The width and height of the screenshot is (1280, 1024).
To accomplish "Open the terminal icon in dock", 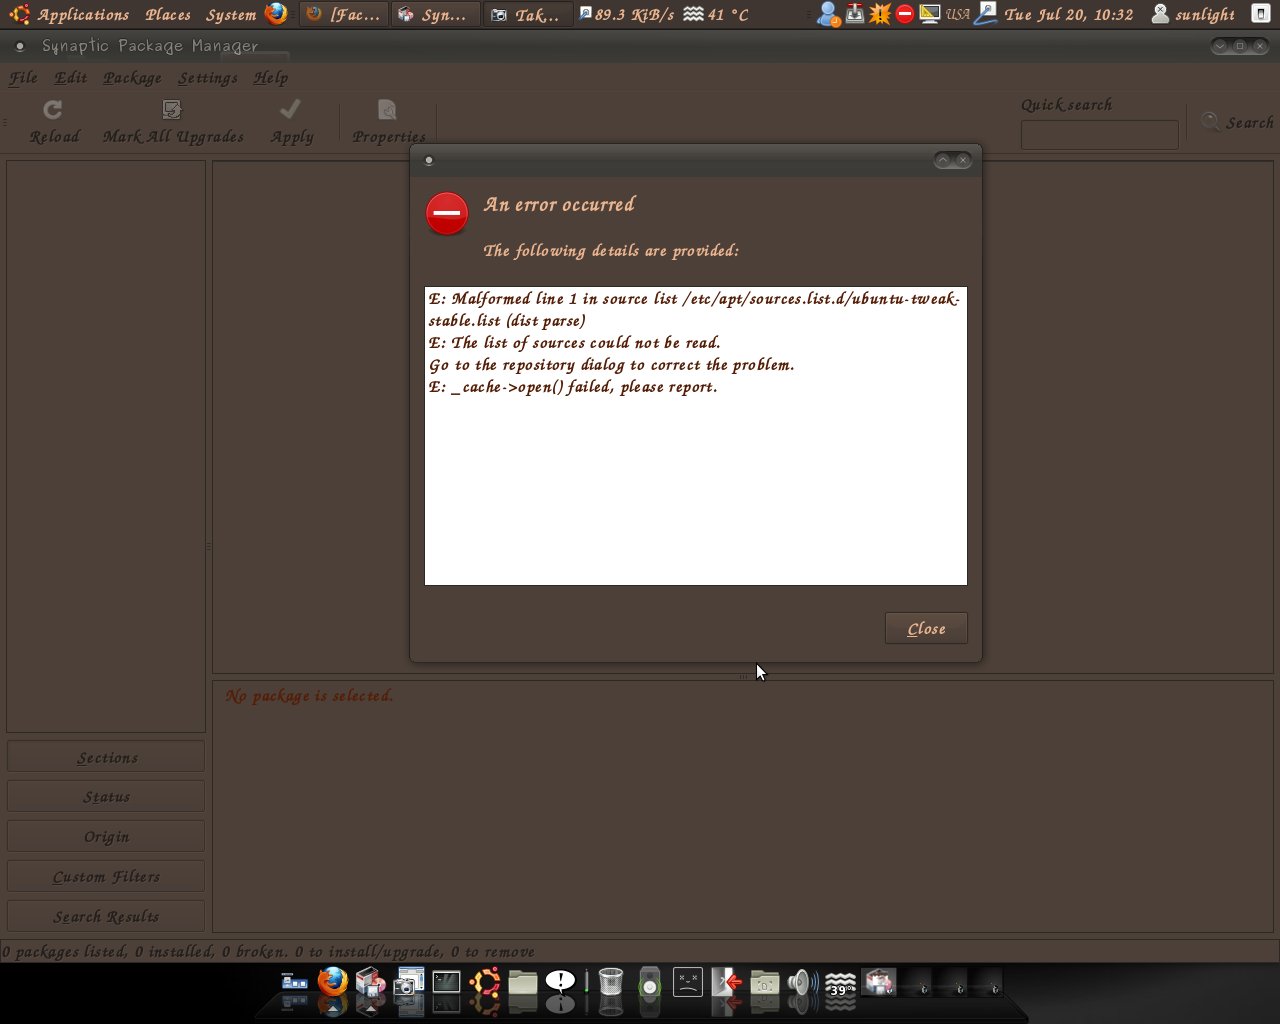I will click(x=446, y=983).
